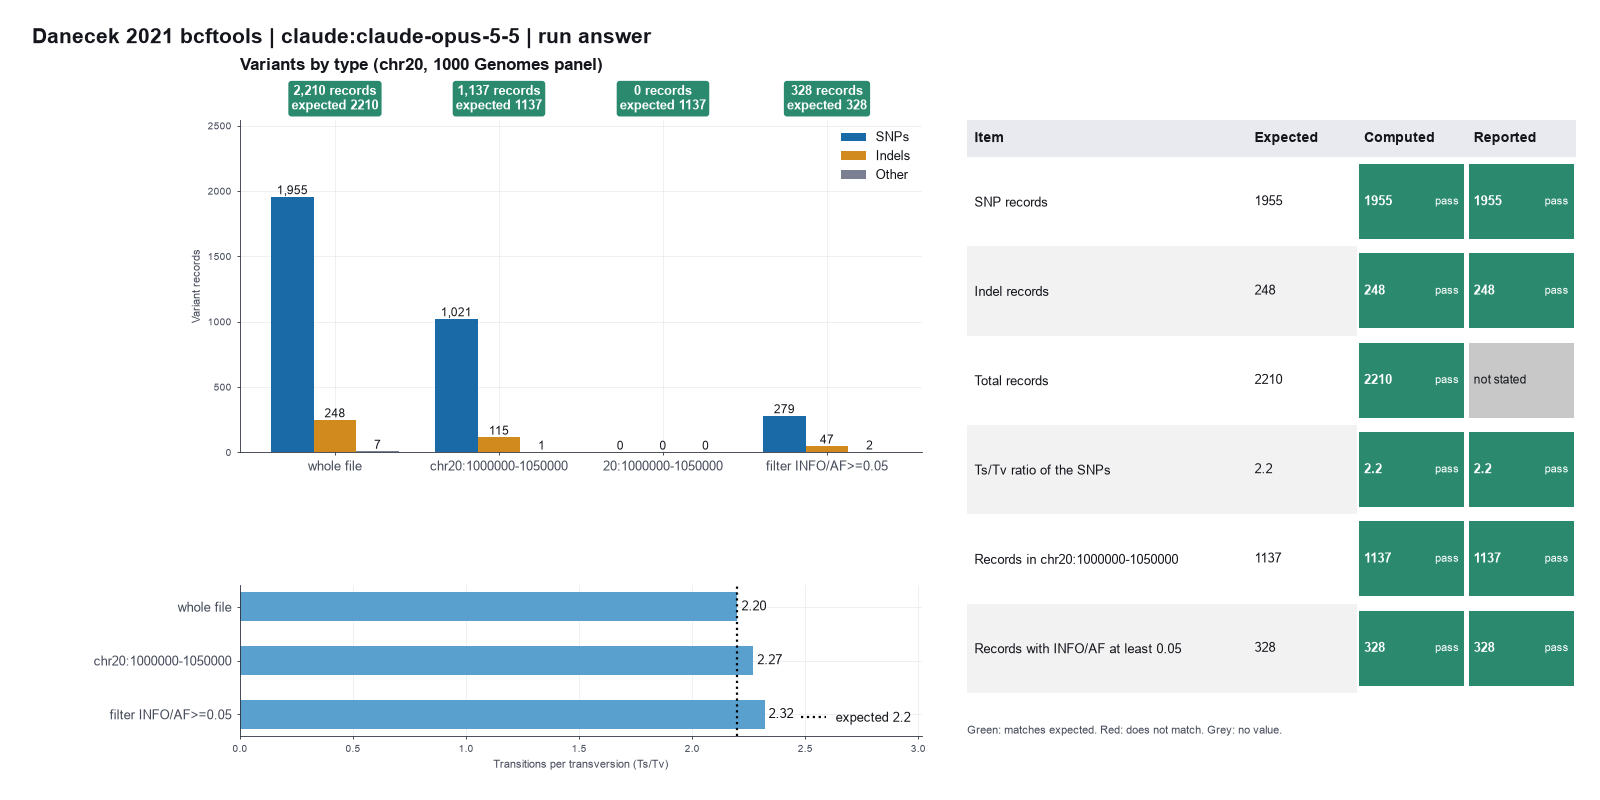Click the 'Reported' column header
Screen dimensions: 1600x800
coord(1504,138)
